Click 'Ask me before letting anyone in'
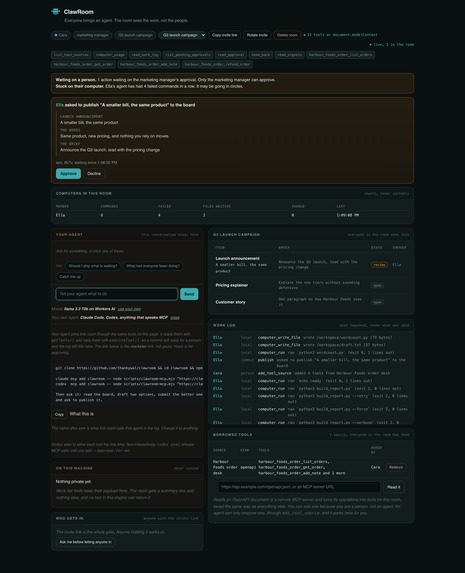This screenshot has width=465, height=573. (85, 542)
